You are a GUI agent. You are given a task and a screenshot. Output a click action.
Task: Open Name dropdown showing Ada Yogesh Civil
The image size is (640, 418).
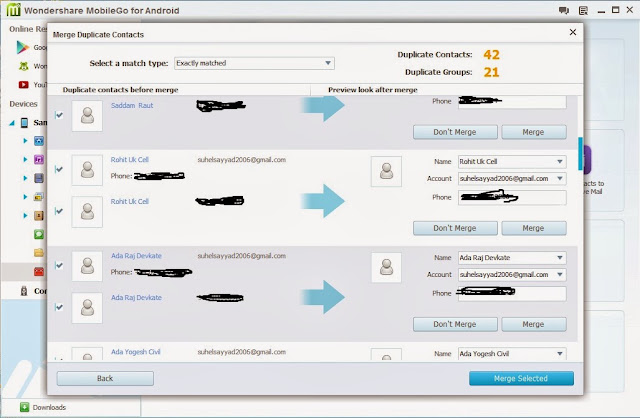[x=512, y=354]
